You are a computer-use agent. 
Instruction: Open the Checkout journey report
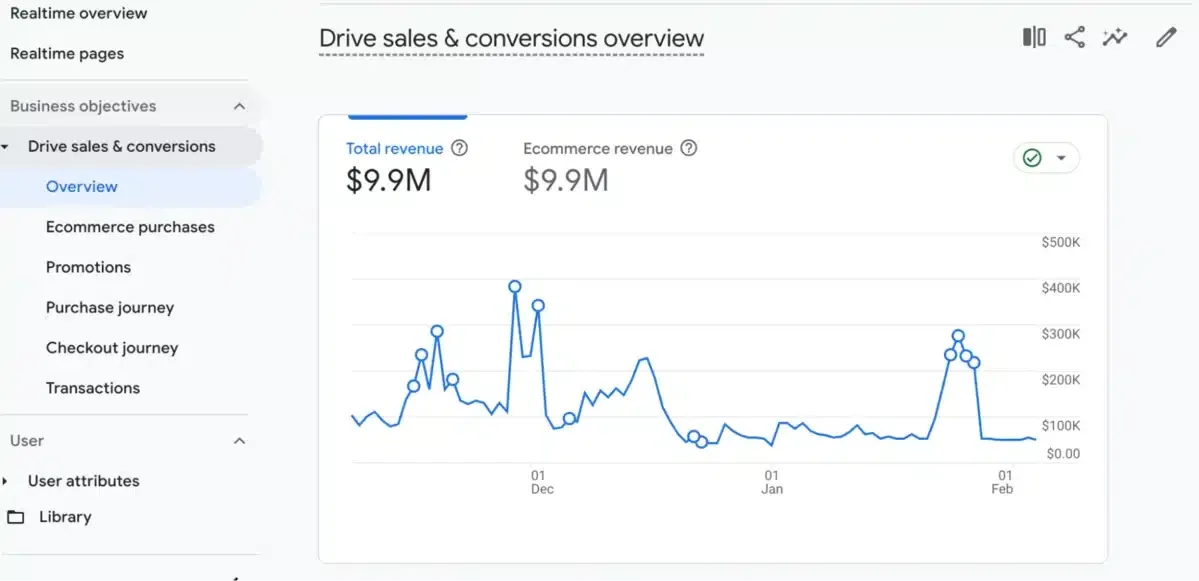point(112,347)
